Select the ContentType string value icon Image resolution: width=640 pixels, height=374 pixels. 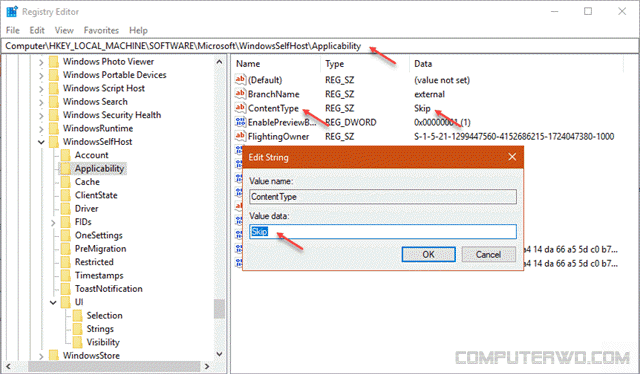pos(240,108)
